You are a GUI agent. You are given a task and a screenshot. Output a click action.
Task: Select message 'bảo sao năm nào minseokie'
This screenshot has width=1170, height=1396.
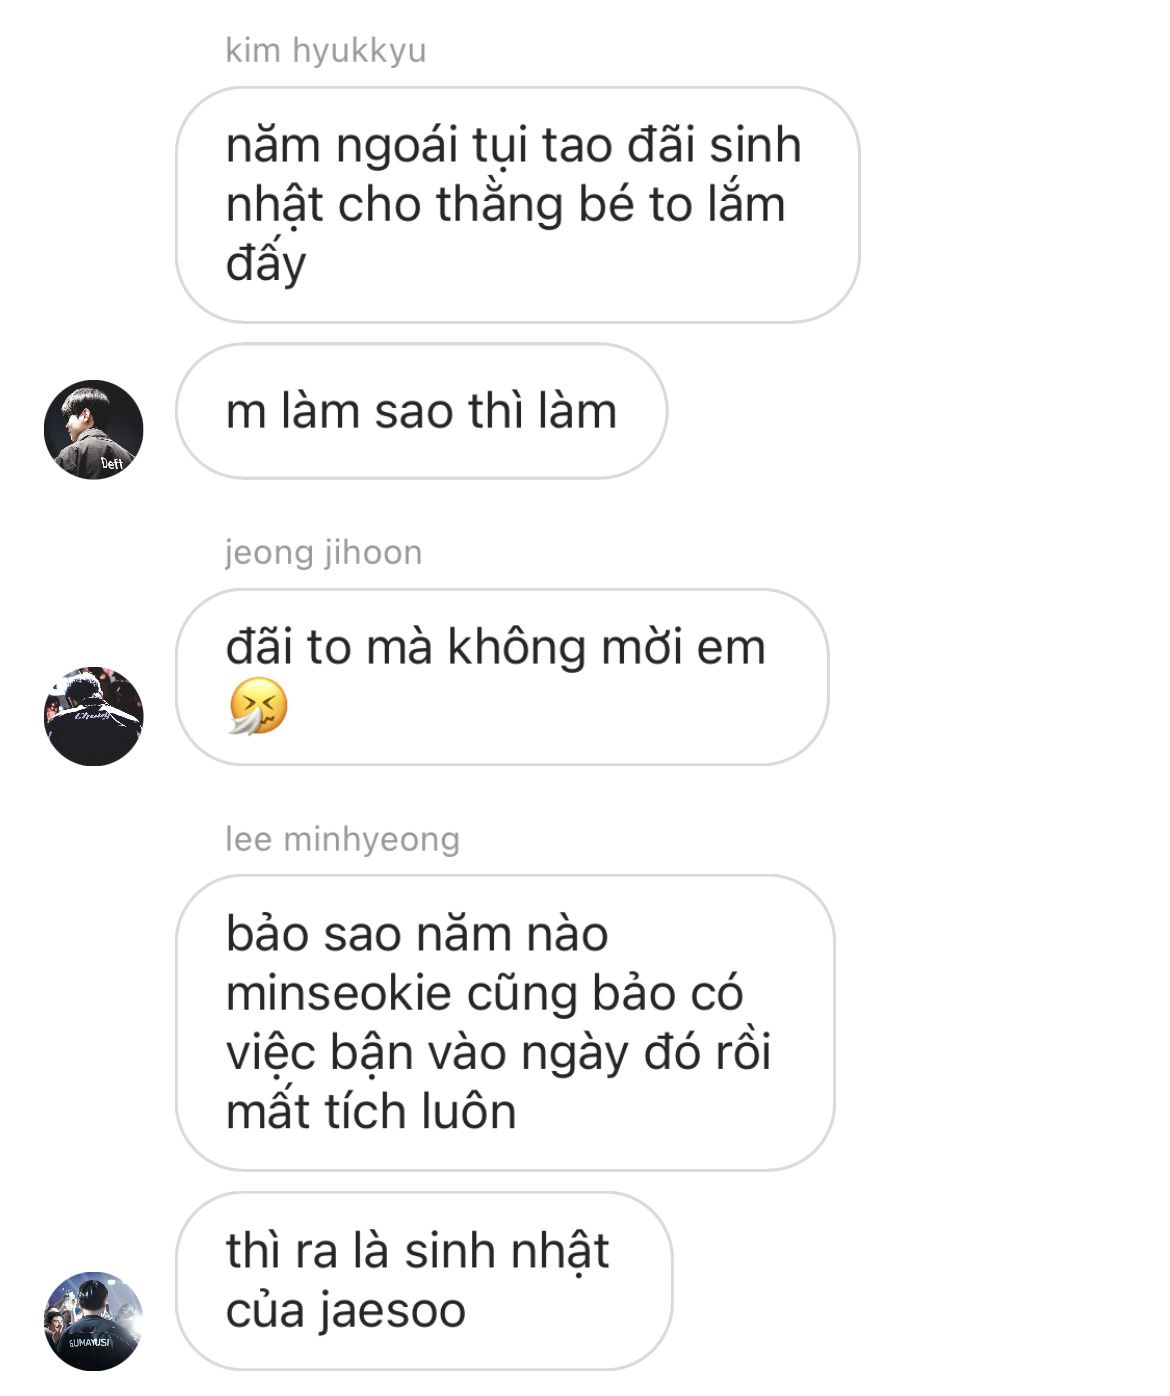(x=505, y=1022)
